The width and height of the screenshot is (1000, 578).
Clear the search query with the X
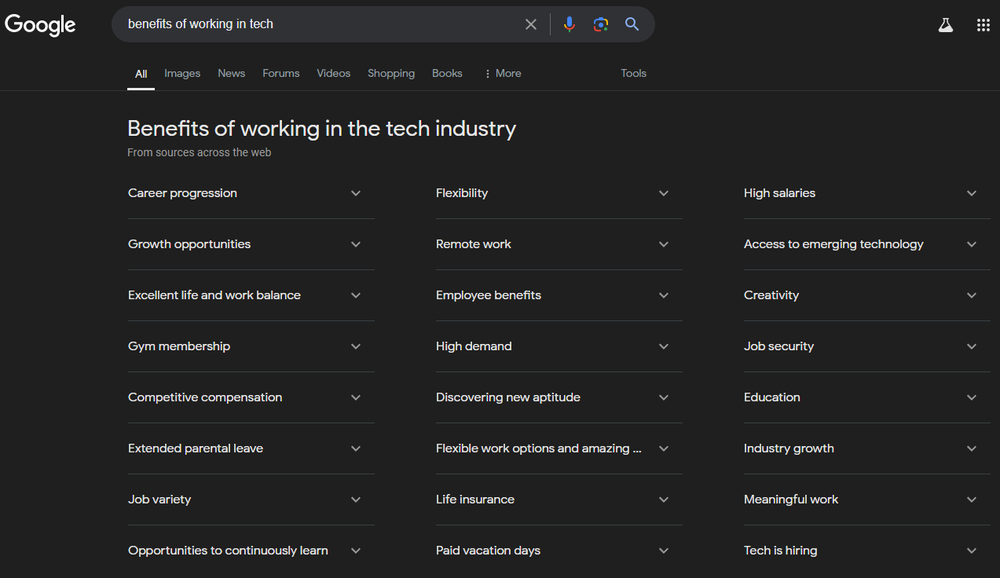click(x=531, y=23)
